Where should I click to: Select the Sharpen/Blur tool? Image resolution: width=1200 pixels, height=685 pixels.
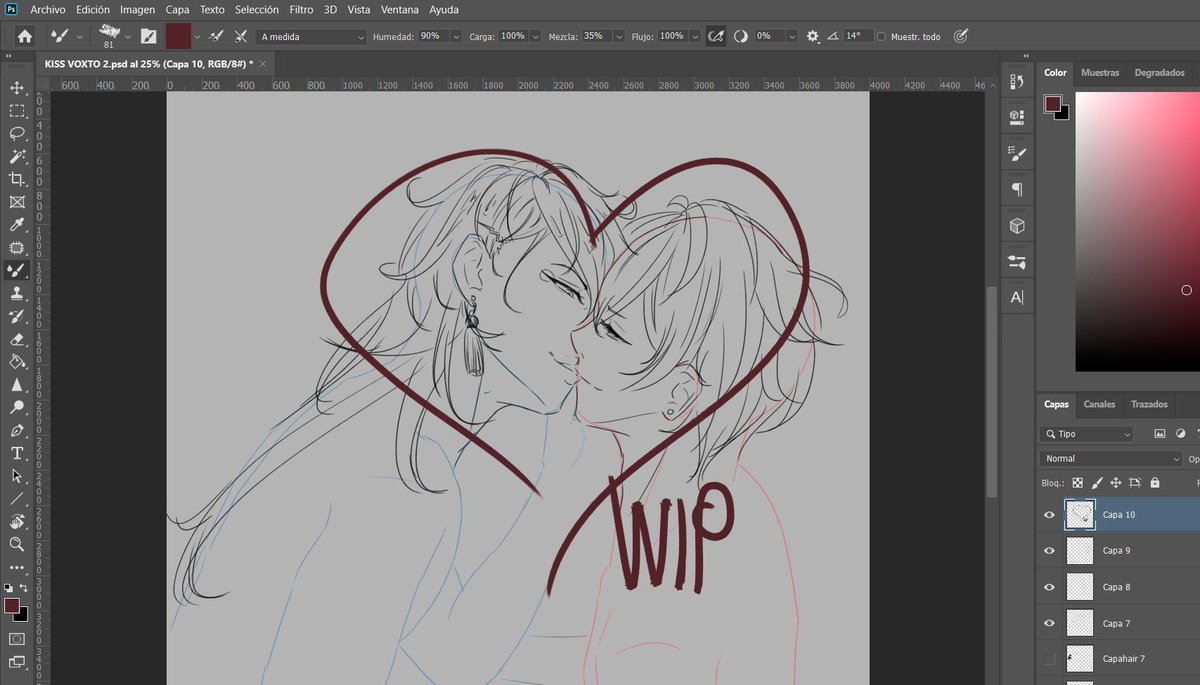coord(17,384)
